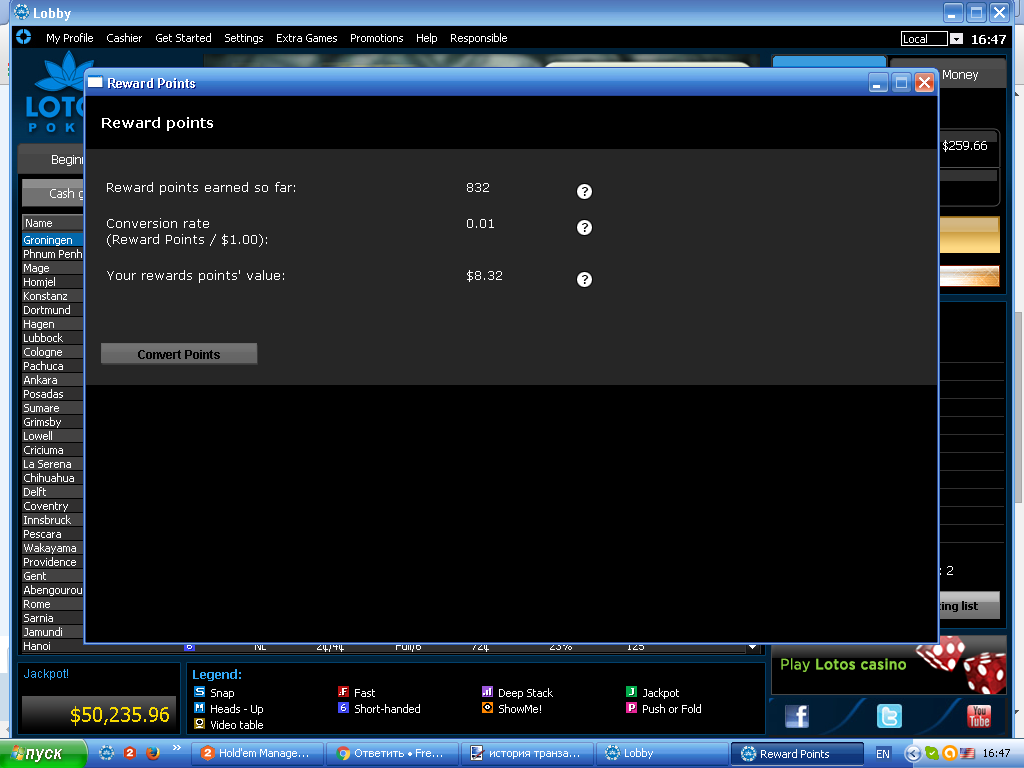Expand hidden system tray icons arrow
The width and height of the screenshot is (1024, 768).
tap(912, 754)
